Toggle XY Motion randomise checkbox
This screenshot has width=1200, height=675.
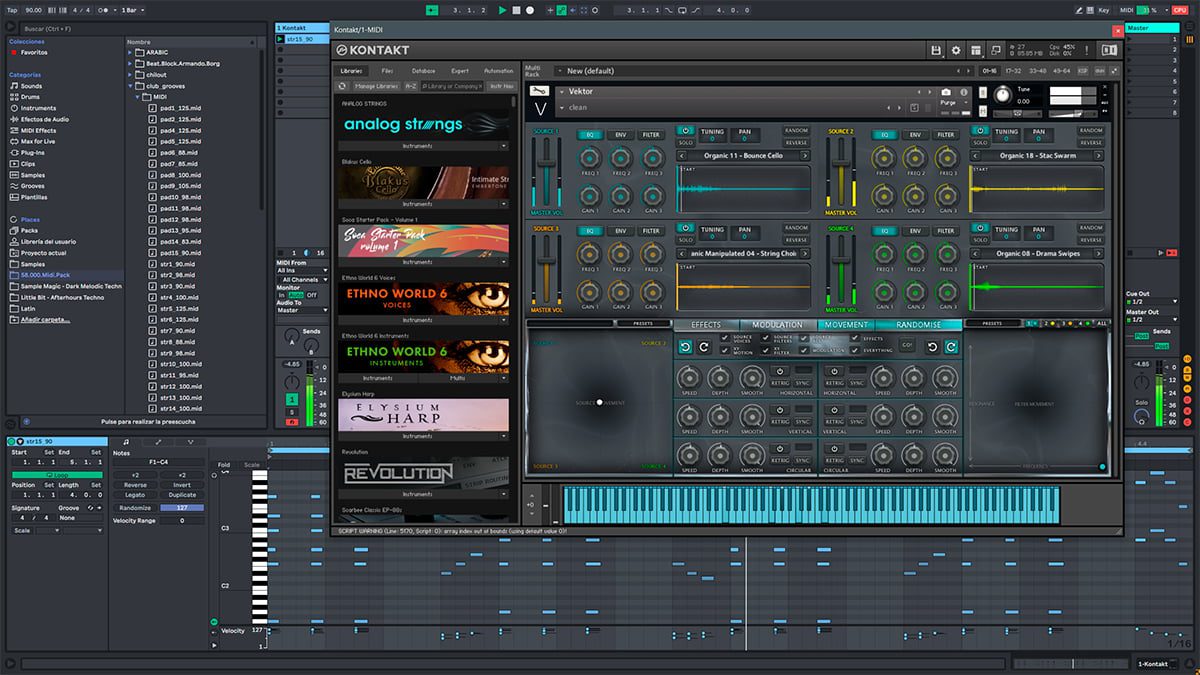tap(725, 351)
